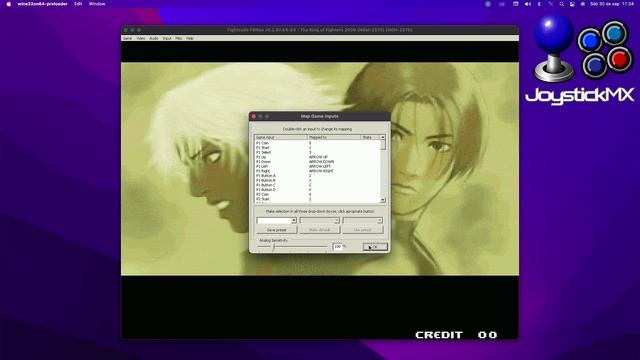Click the ARROW DOWN mapping cell

coord(321,162)
